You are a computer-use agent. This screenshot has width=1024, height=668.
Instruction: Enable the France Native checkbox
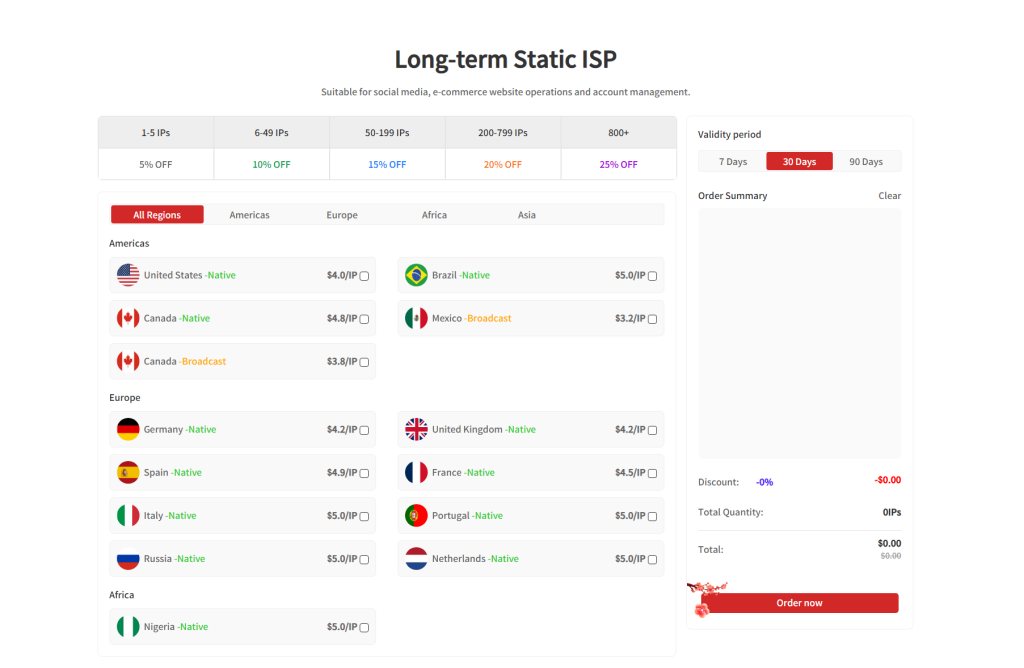coord(652,473)
